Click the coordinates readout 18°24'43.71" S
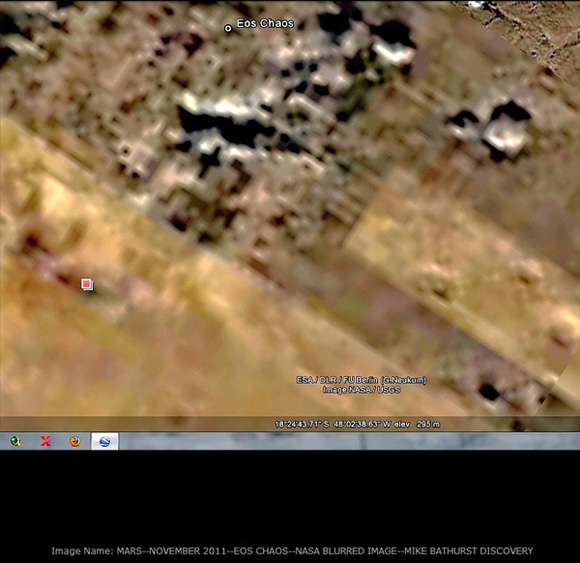The width and height of the screenshot is (580, 563). [301, 424]
